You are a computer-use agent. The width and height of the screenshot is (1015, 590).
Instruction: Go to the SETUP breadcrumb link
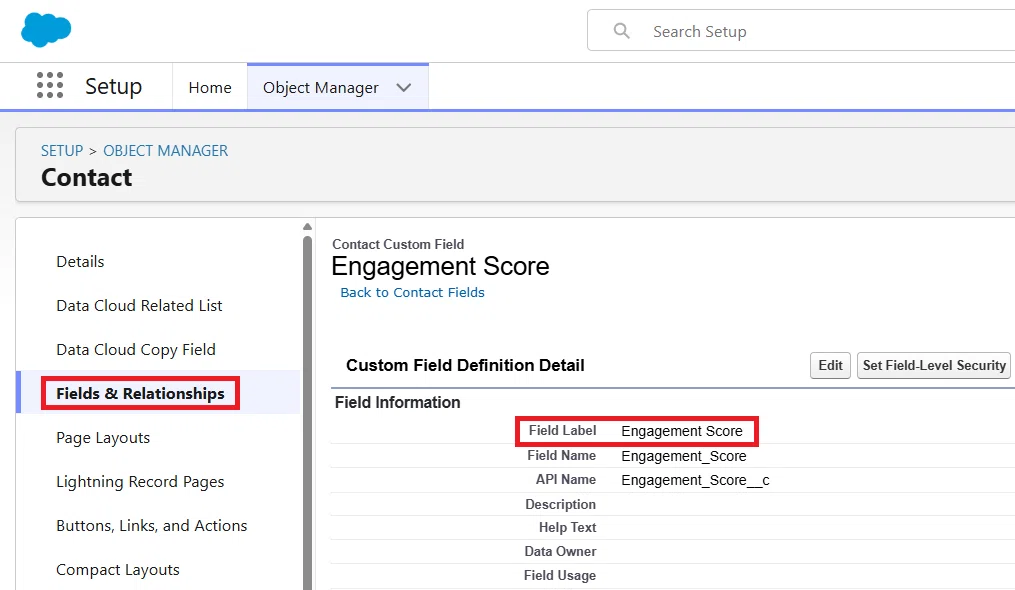coord(62,151)
